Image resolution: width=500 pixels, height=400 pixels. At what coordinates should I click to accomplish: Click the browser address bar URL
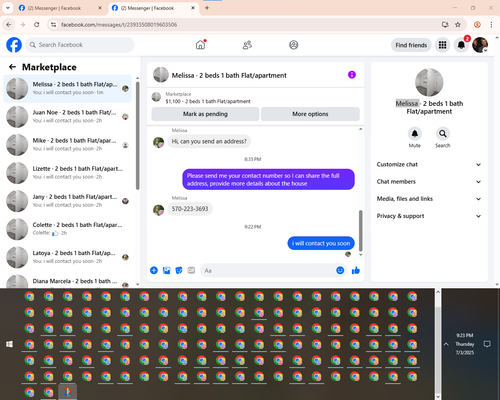coord(119,25)
